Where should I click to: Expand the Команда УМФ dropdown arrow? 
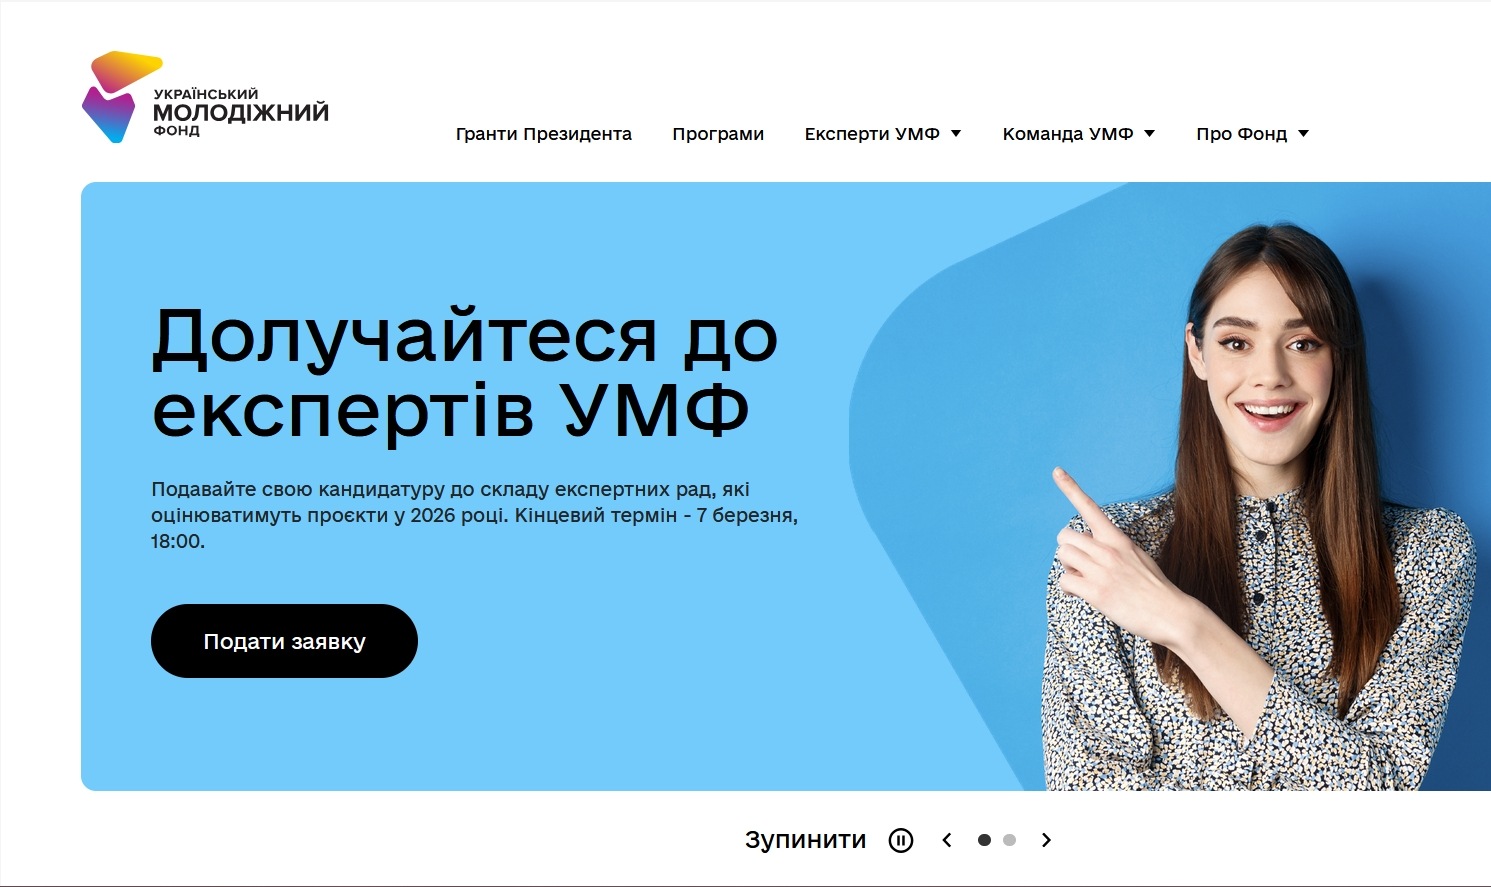point(1149,134)
